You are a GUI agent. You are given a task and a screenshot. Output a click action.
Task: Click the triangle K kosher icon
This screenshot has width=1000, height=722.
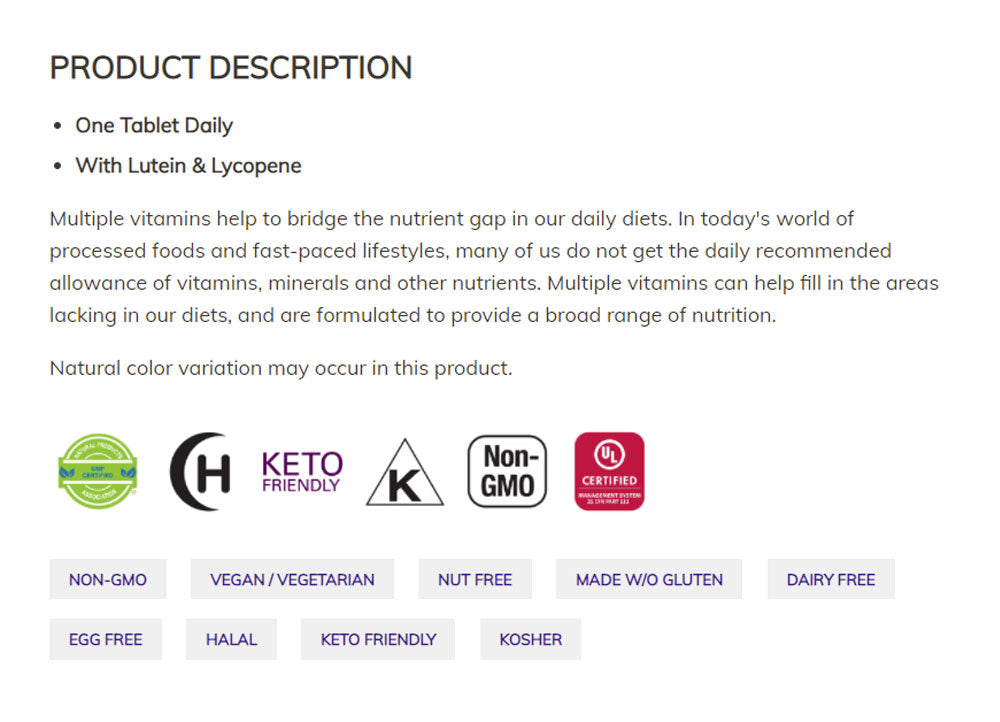(x=404, y=474)
